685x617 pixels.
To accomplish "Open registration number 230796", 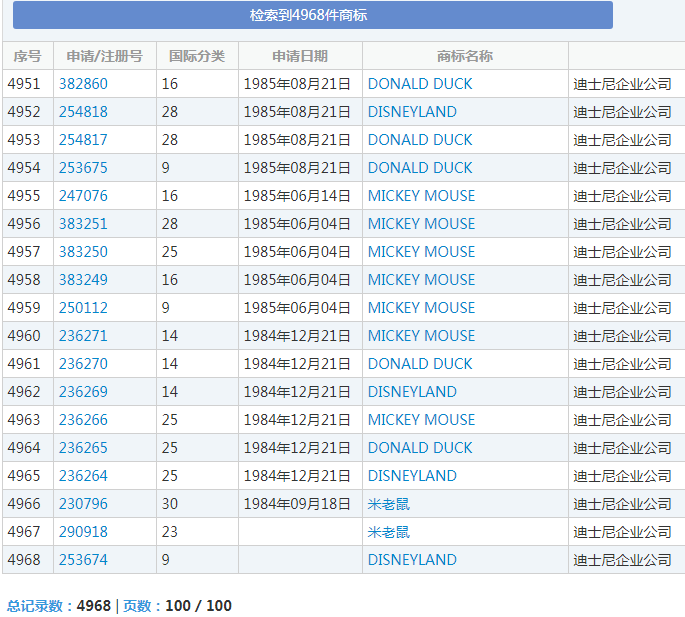I will click(83, 504).
